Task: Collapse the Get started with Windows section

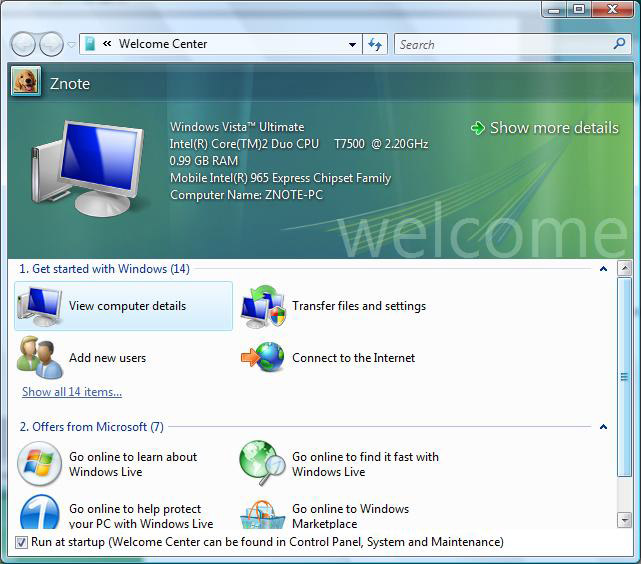Action: 603,269
